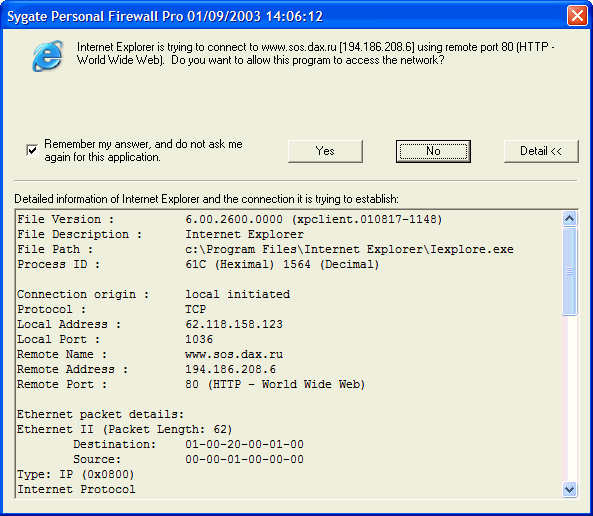Click the Internet Explorer logo icon
This screenshot has width=593, height=516.
click(x=48, y=56)
